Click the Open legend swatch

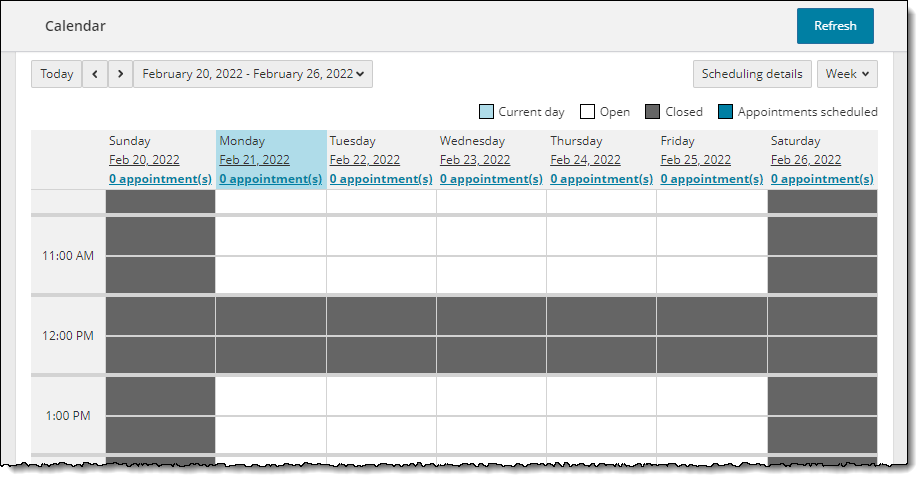click(587, 112)
